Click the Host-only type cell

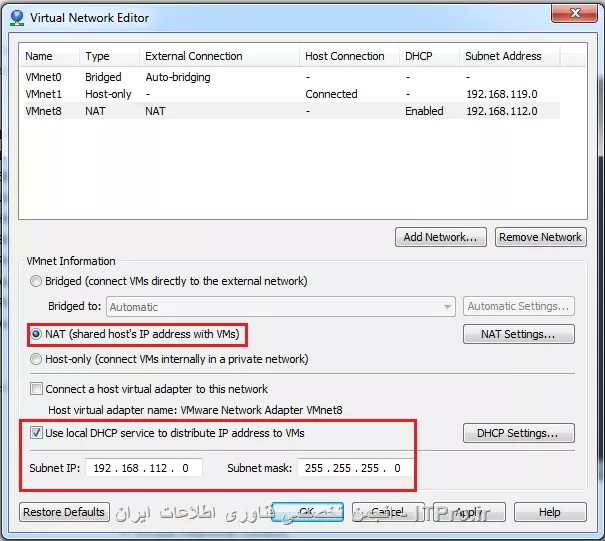tap(108, 94)
